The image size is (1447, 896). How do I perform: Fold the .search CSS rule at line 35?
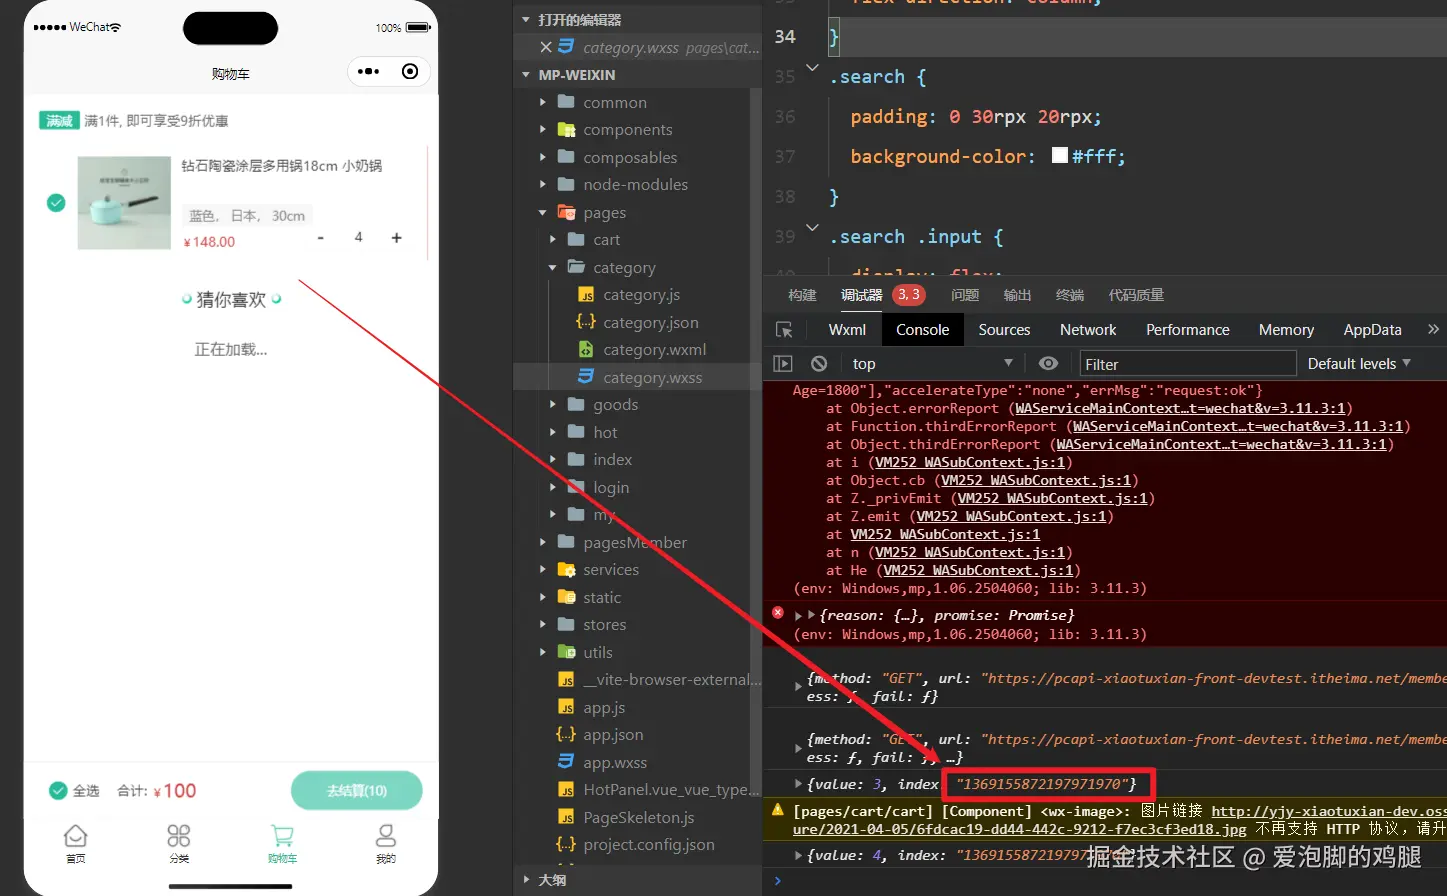click(x=812, y=68)
